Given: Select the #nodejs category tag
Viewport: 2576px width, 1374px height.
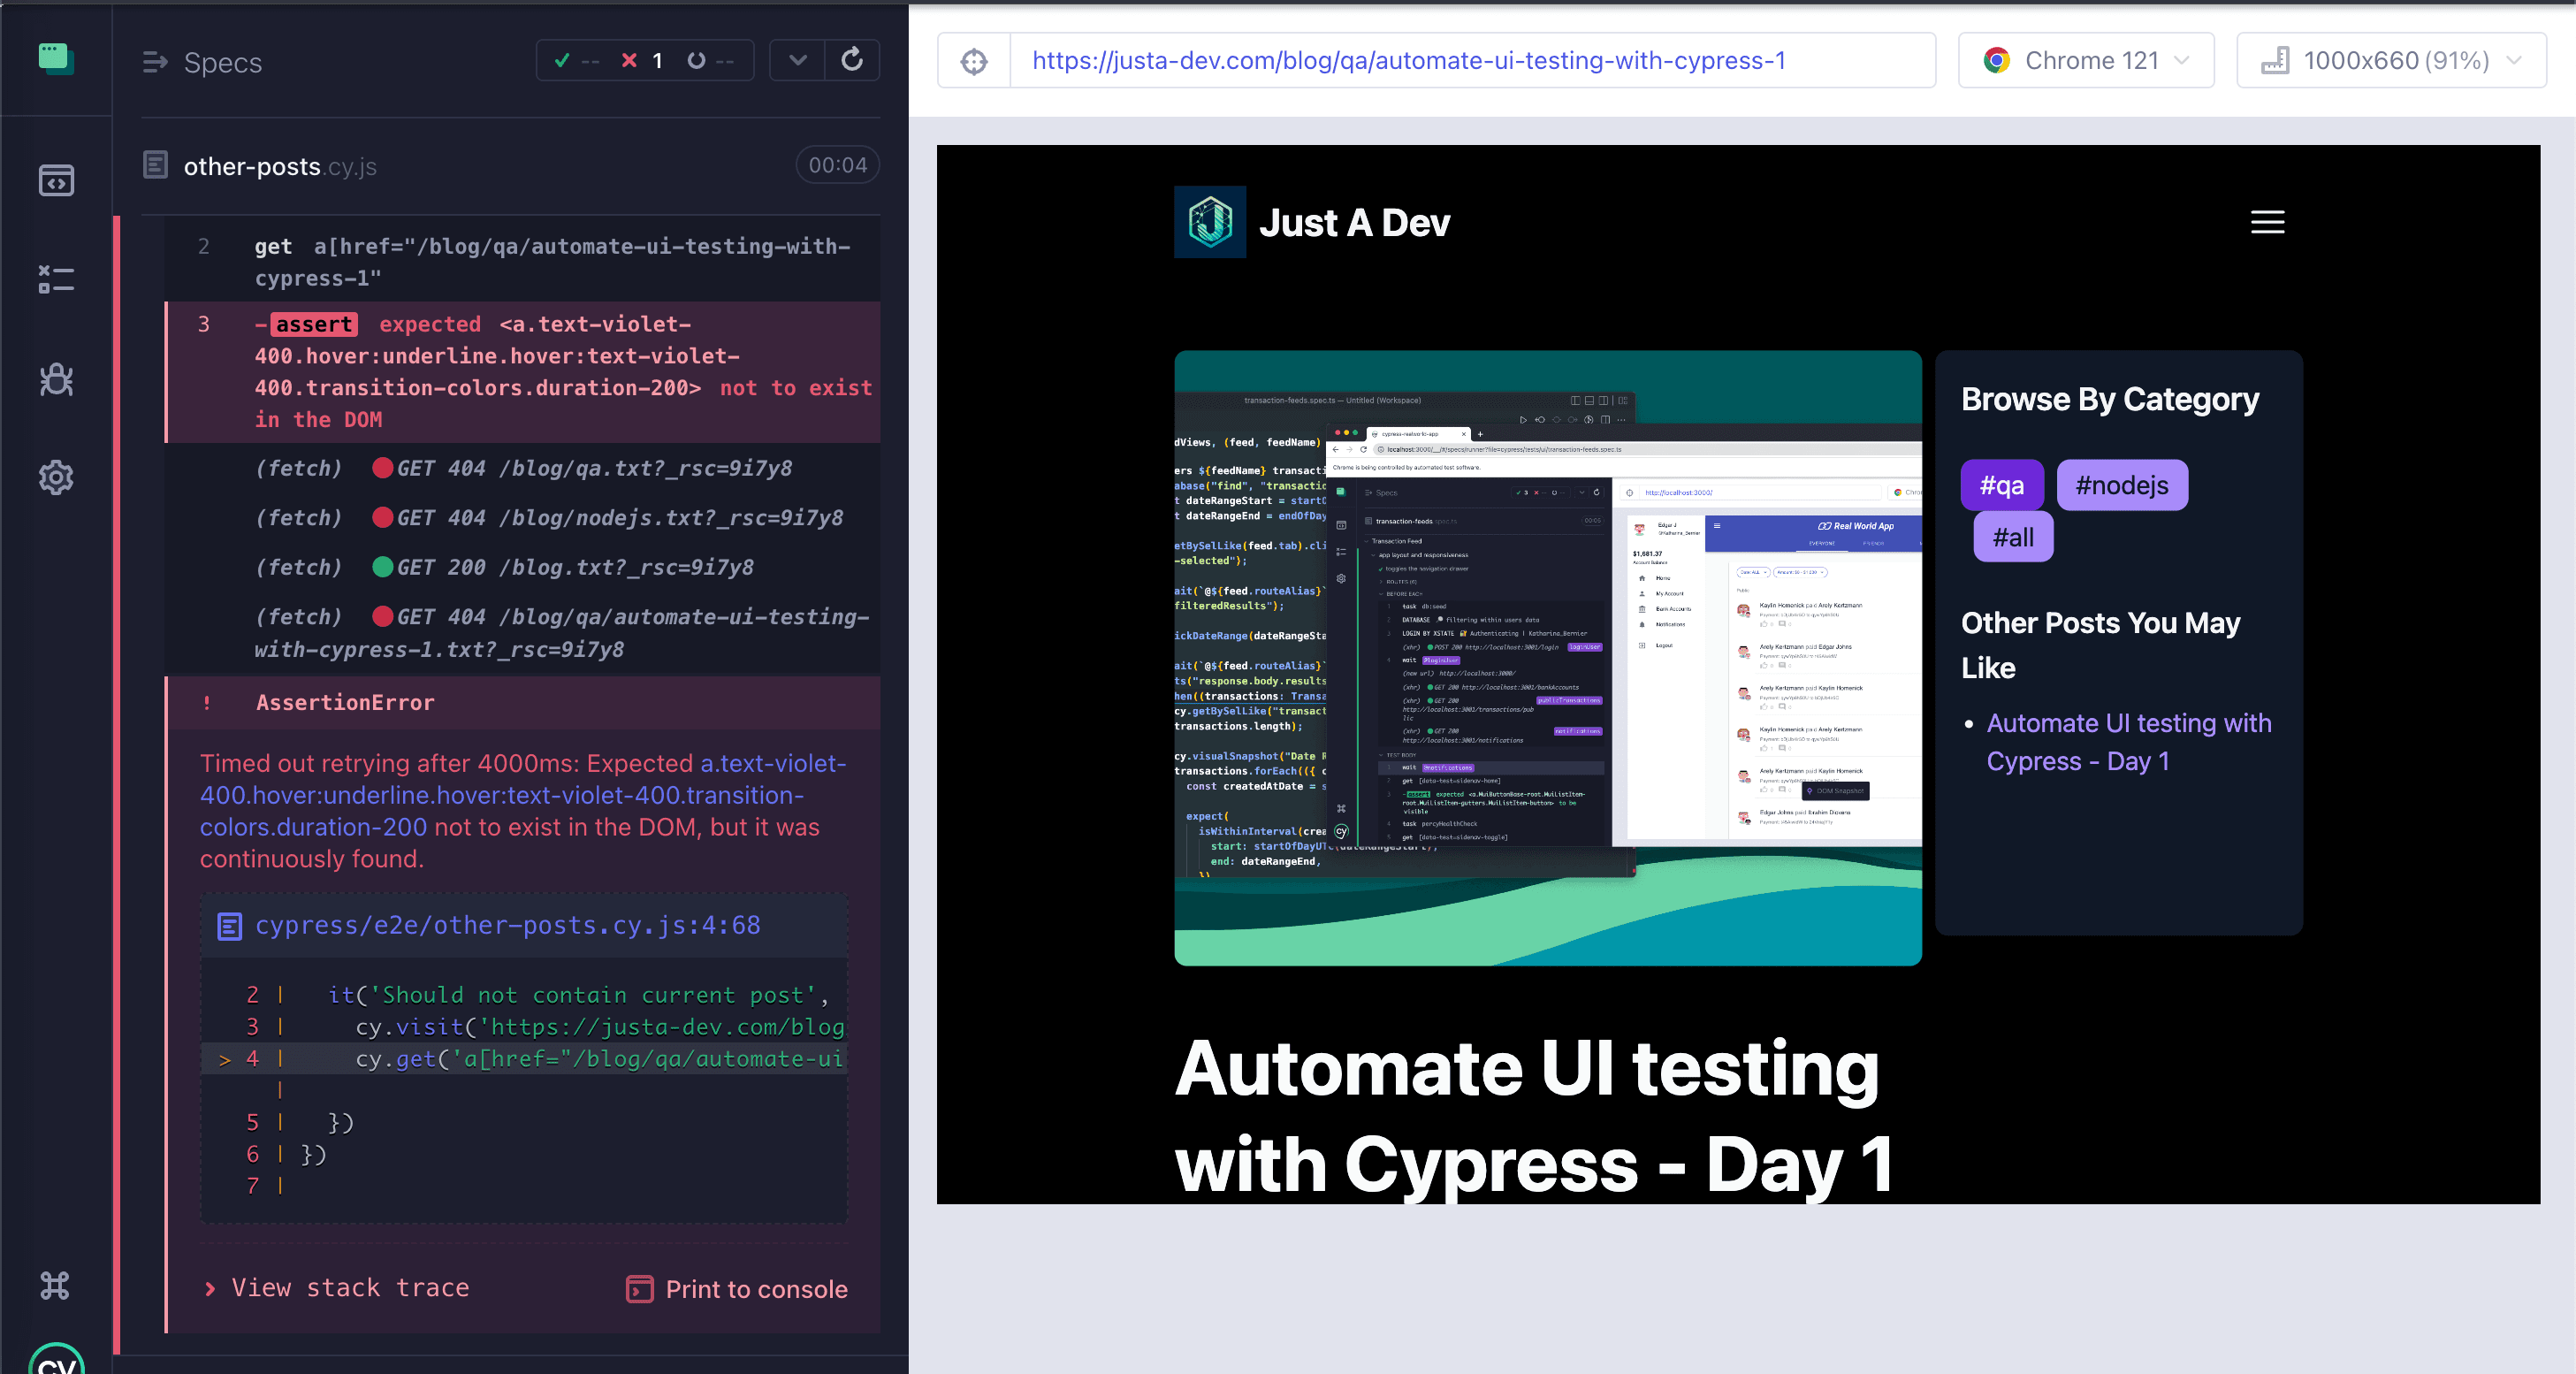Looking at the screenshot, I should [2122, 485].
